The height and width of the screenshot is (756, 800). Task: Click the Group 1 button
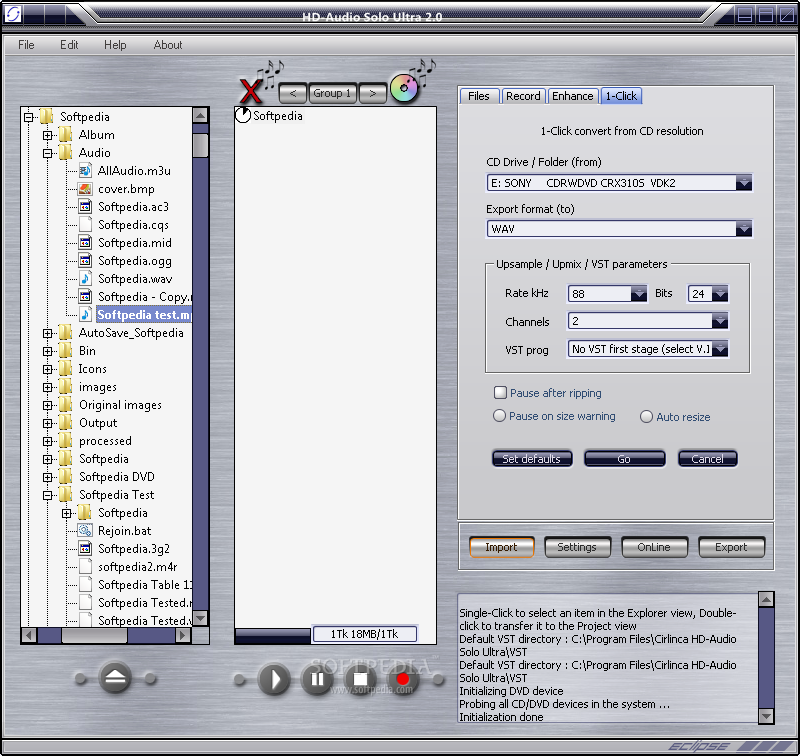point(332,93)
